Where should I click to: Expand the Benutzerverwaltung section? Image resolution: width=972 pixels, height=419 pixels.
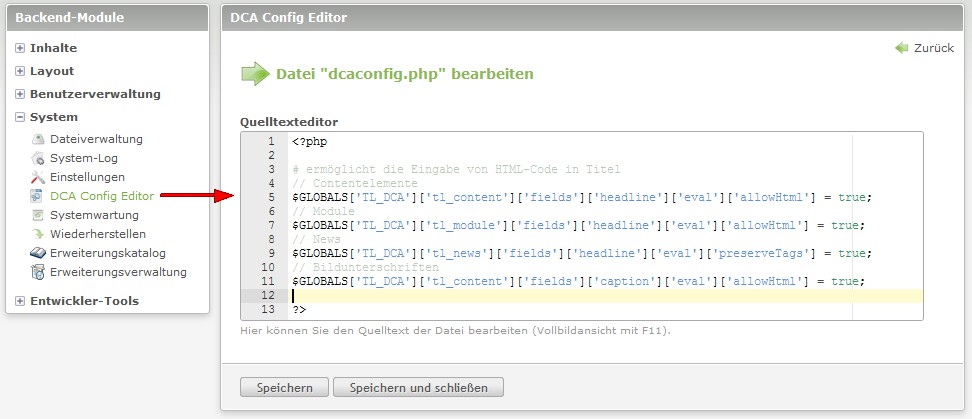pos(20,94)
